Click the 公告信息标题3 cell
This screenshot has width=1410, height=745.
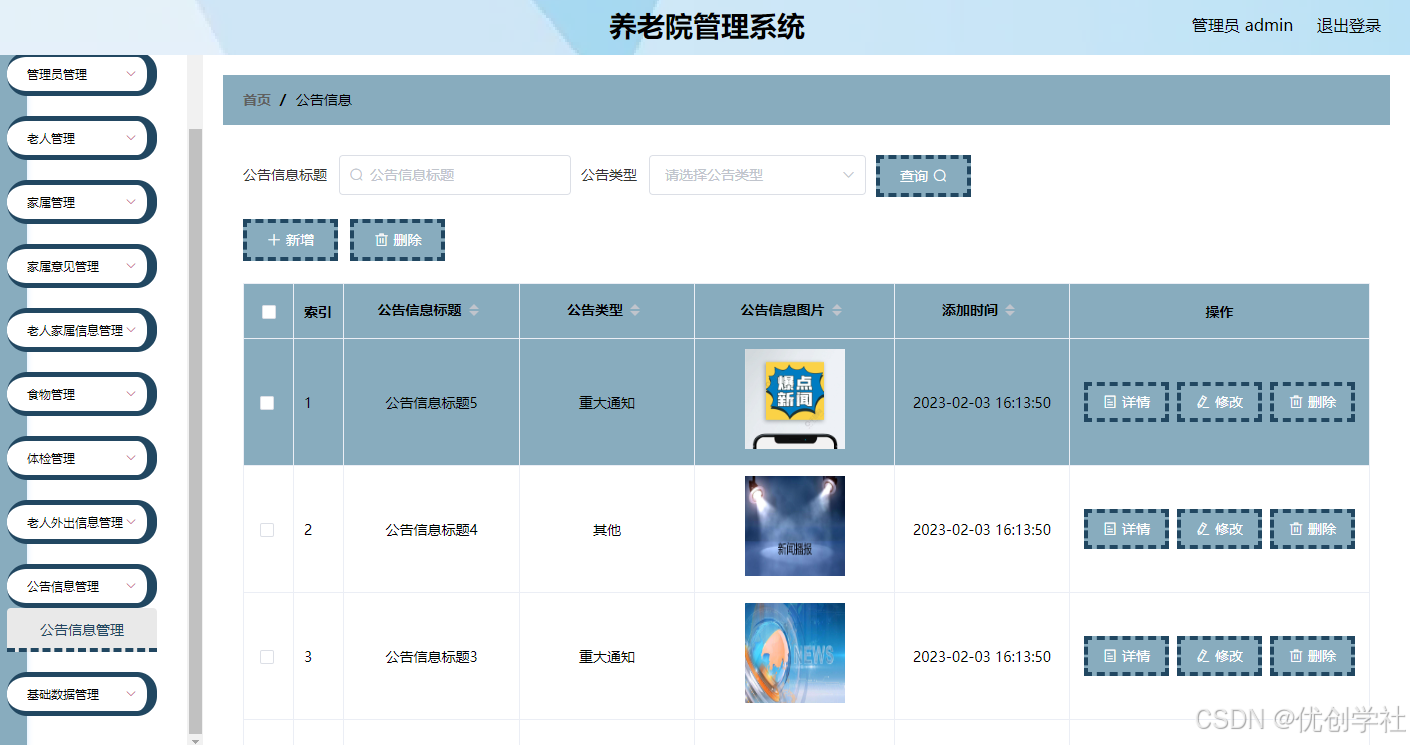[432, 657]
